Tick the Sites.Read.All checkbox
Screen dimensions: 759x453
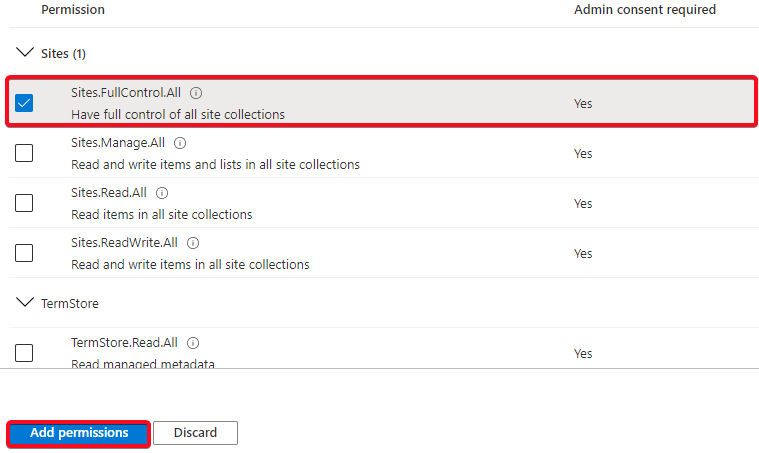(x=24, y=203)
